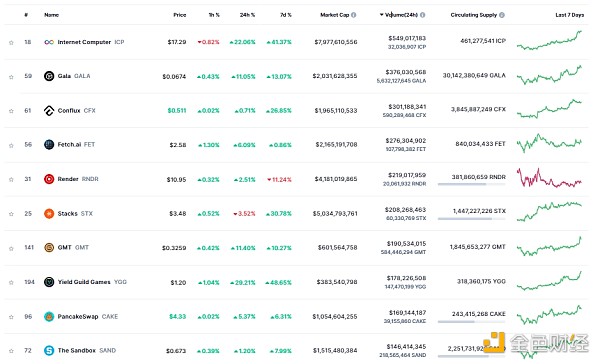600x364 pixels.
Task: Click the Fetch.ai coin logo icon
Action: pos(49,145)
